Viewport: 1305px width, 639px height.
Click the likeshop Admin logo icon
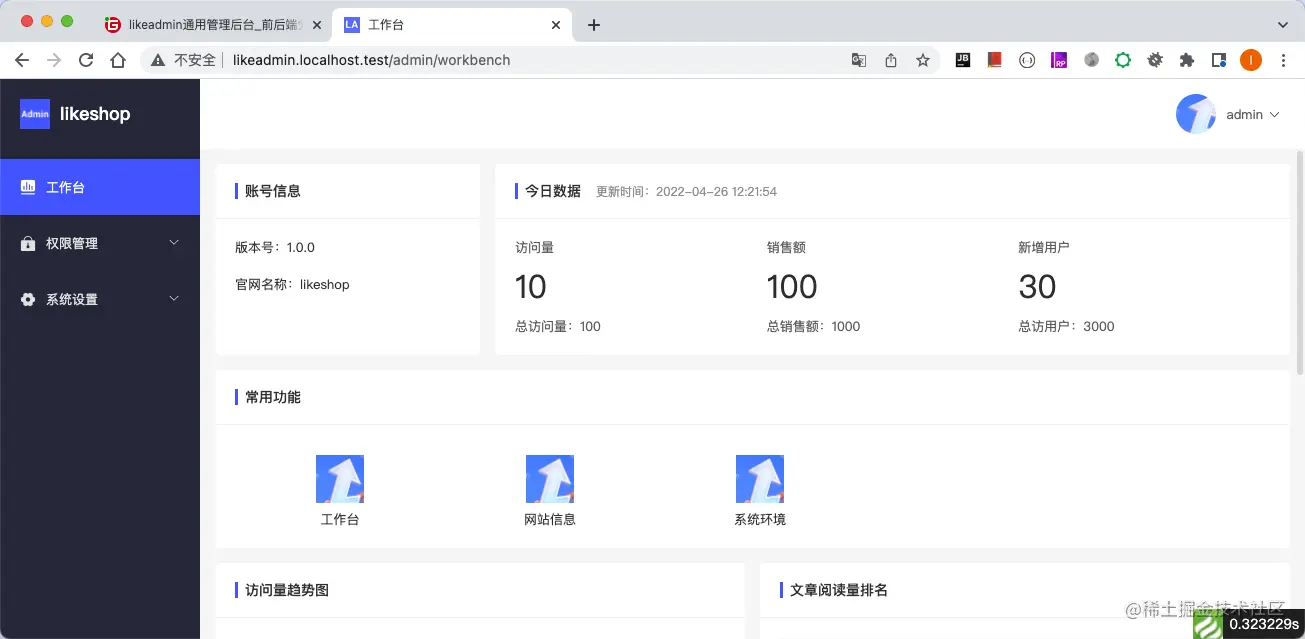point(34,114)
